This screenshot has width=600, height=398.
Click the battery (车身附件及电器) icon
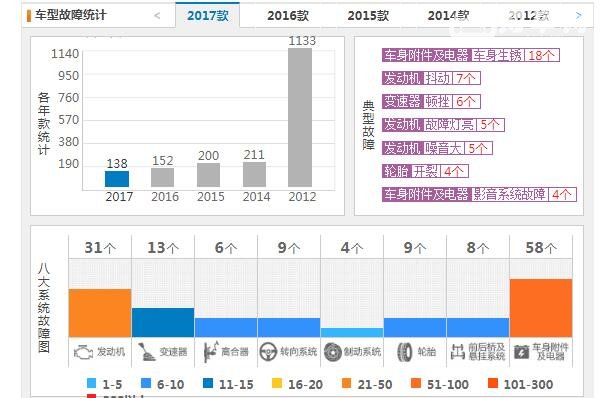(521, 352)
